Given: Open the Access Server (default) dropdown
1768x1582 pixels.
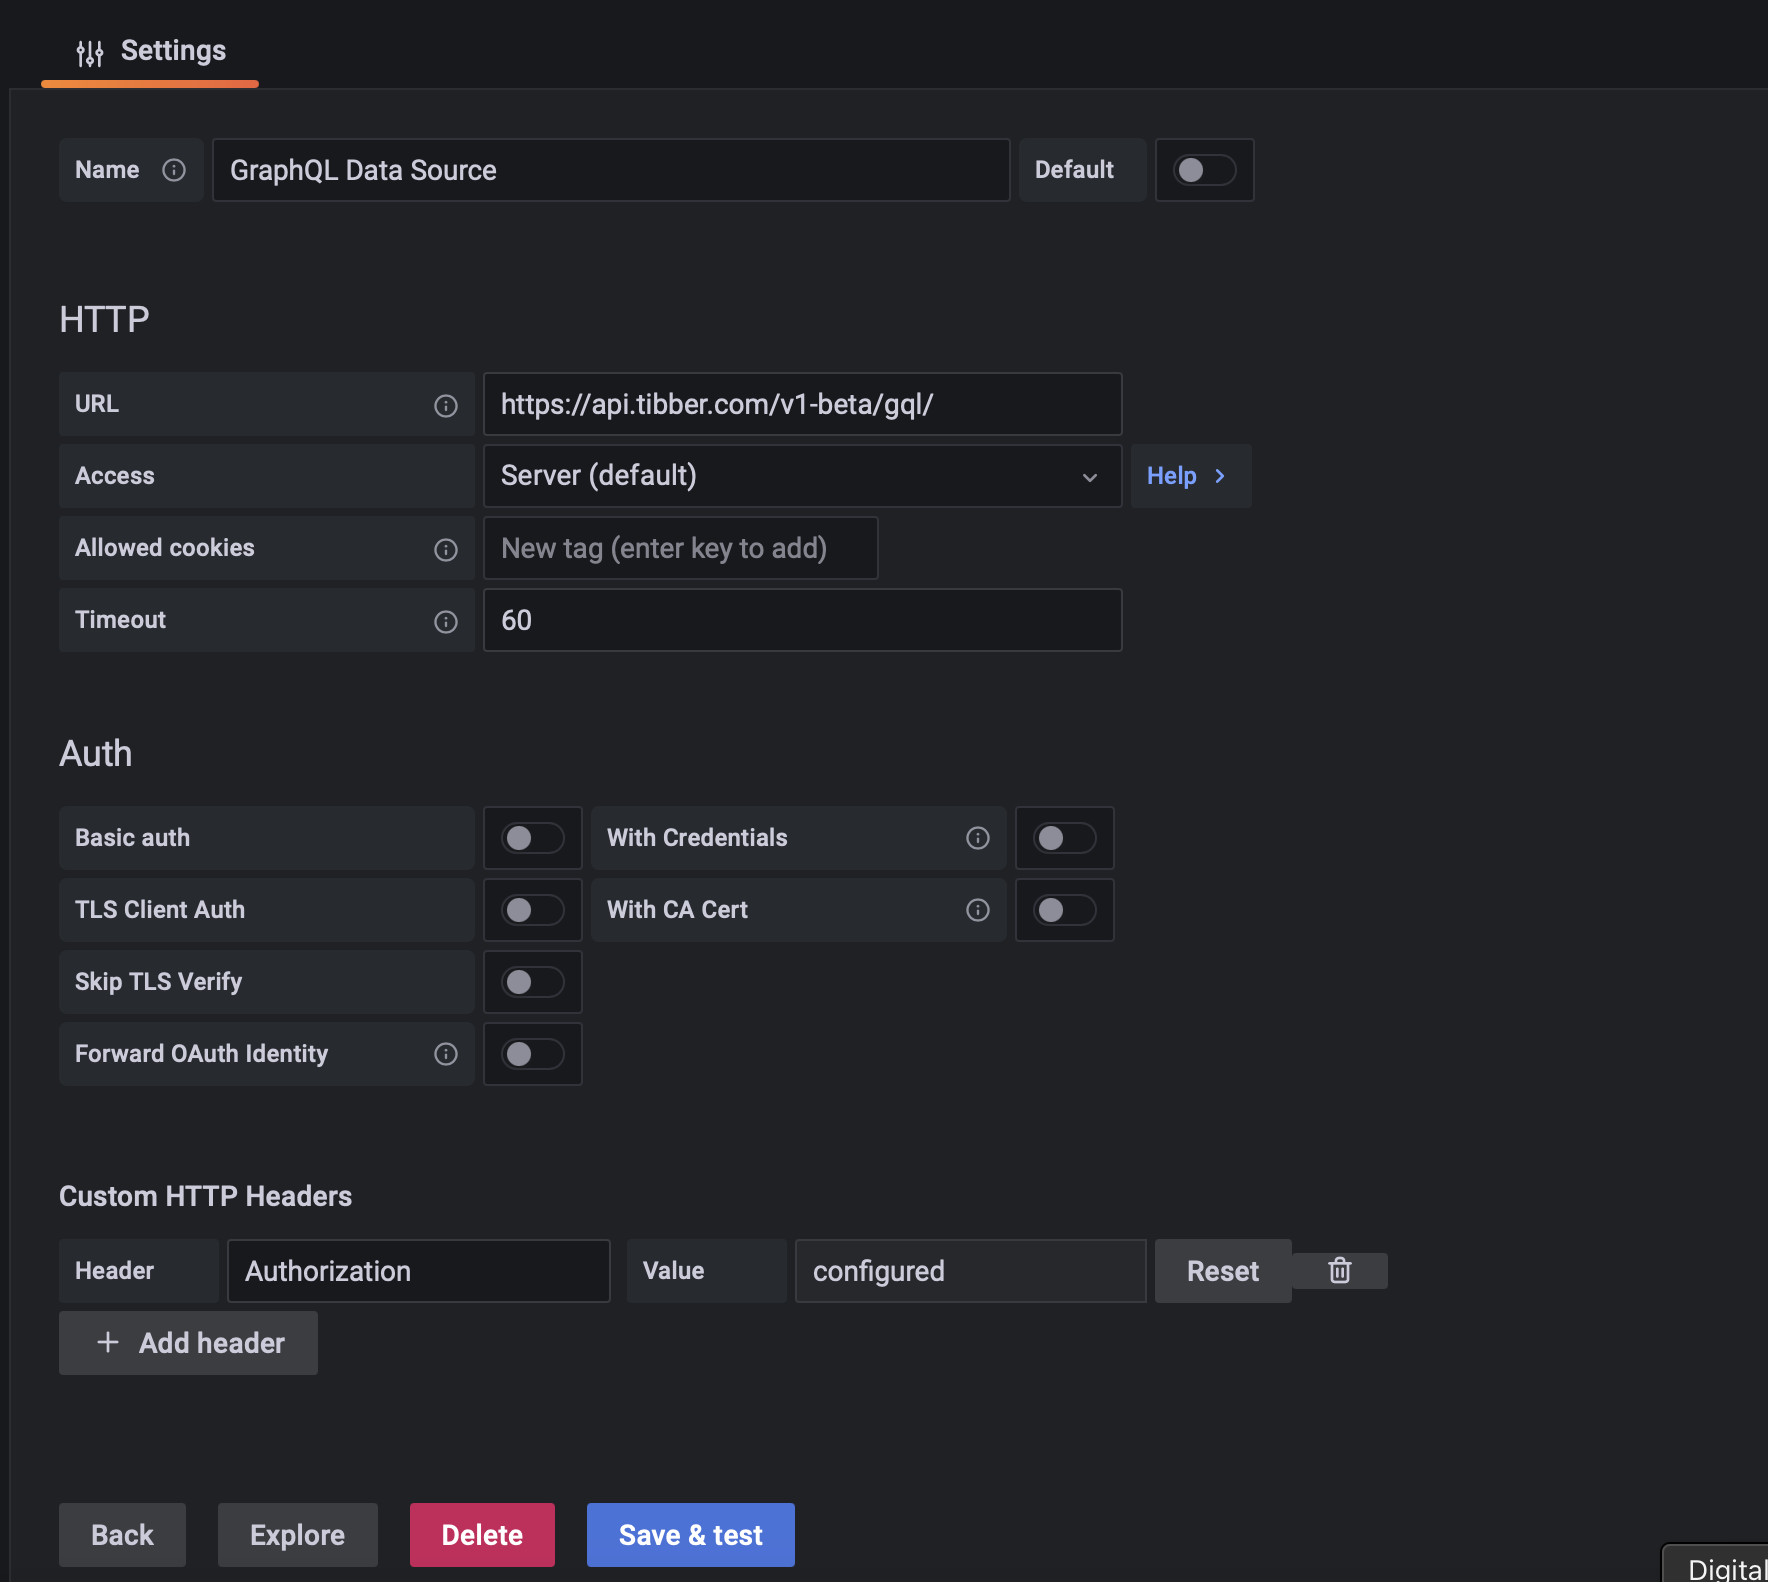Looking at the screenshot, I should point(802,476).
